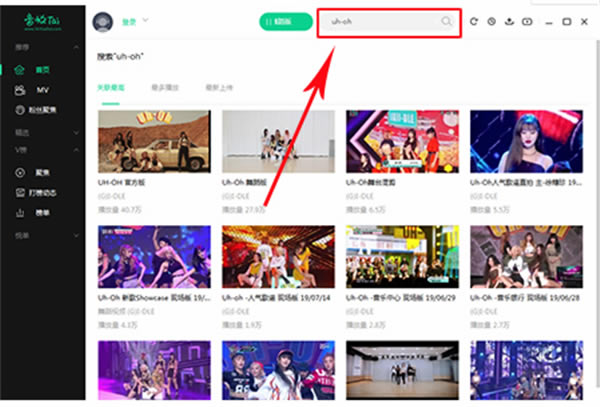The width and height of the screenshot is (600, 407).
Task: Play the purple stage thumbnail in bottom row
Action: coord(154,370)
